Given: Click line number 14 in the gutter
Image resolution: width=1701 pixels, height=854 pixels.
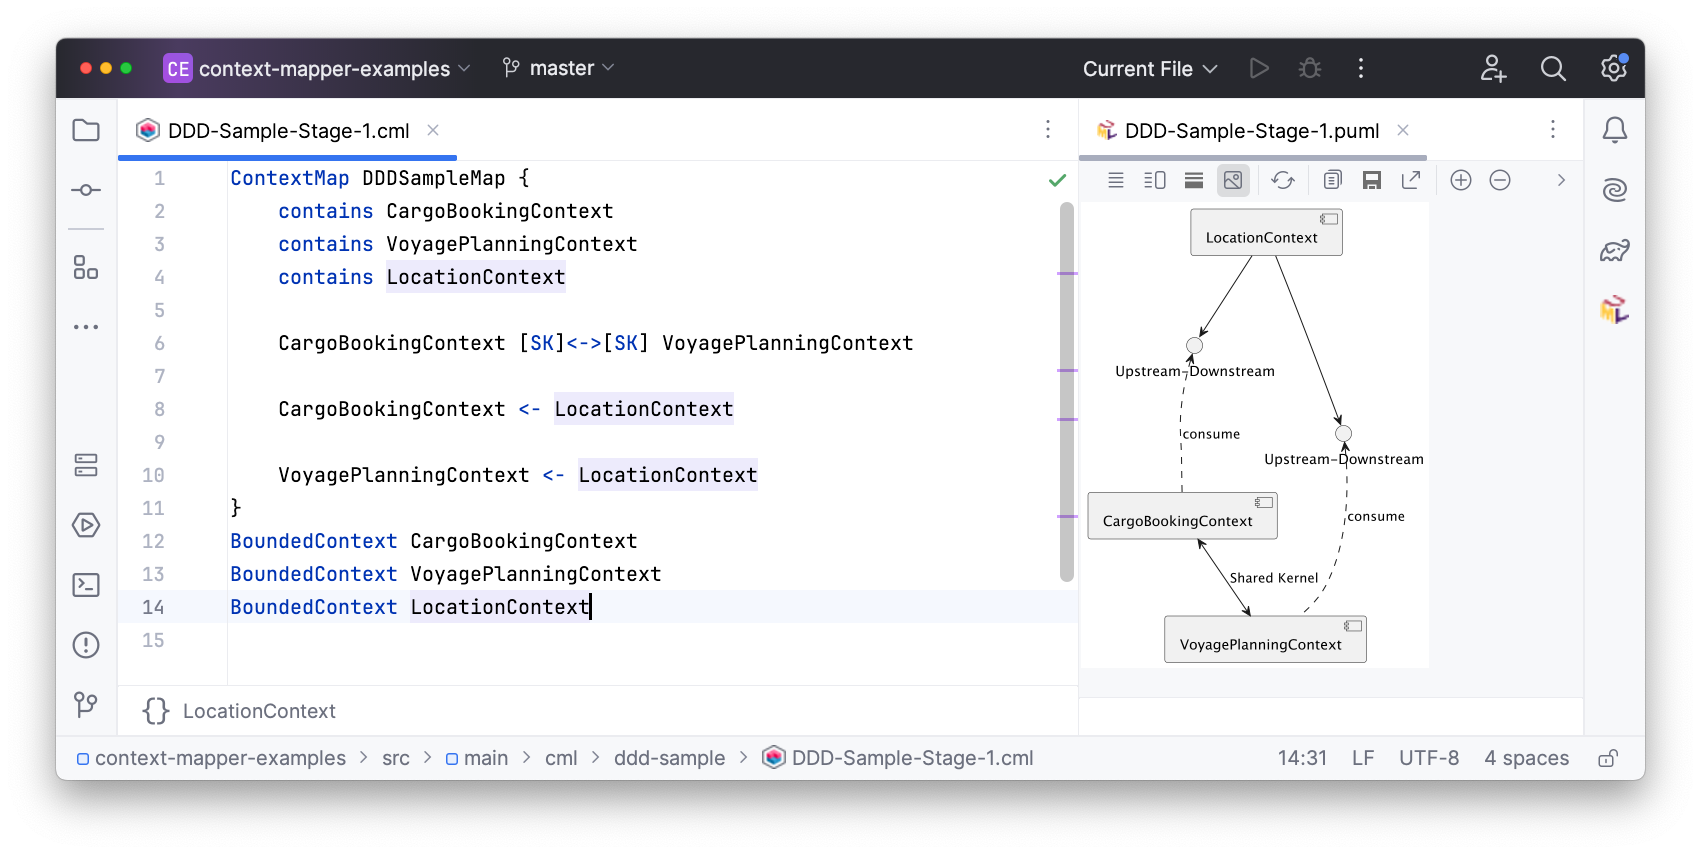Looking at the screenshot, I should [x=153, y=607].
